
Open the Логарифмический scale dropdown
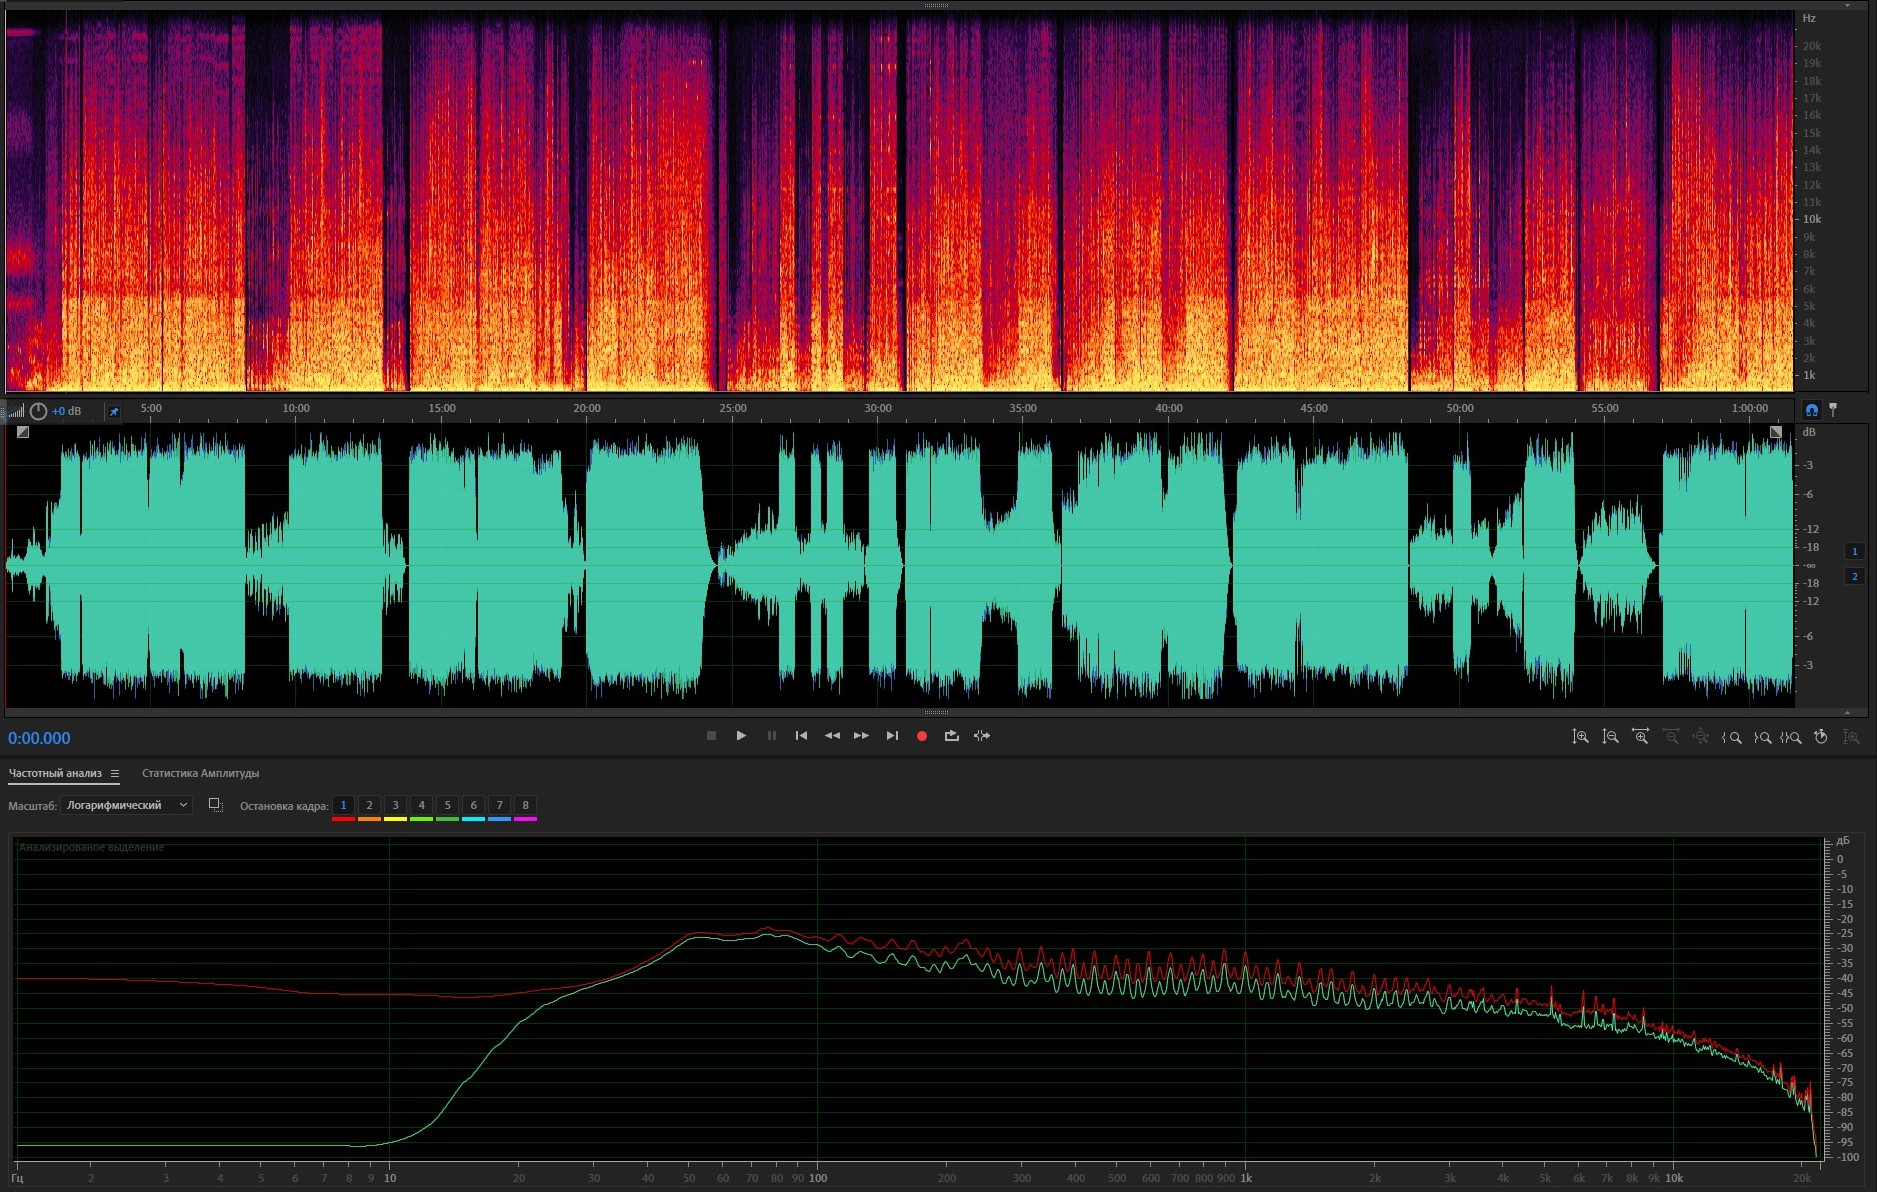[126, 805]
